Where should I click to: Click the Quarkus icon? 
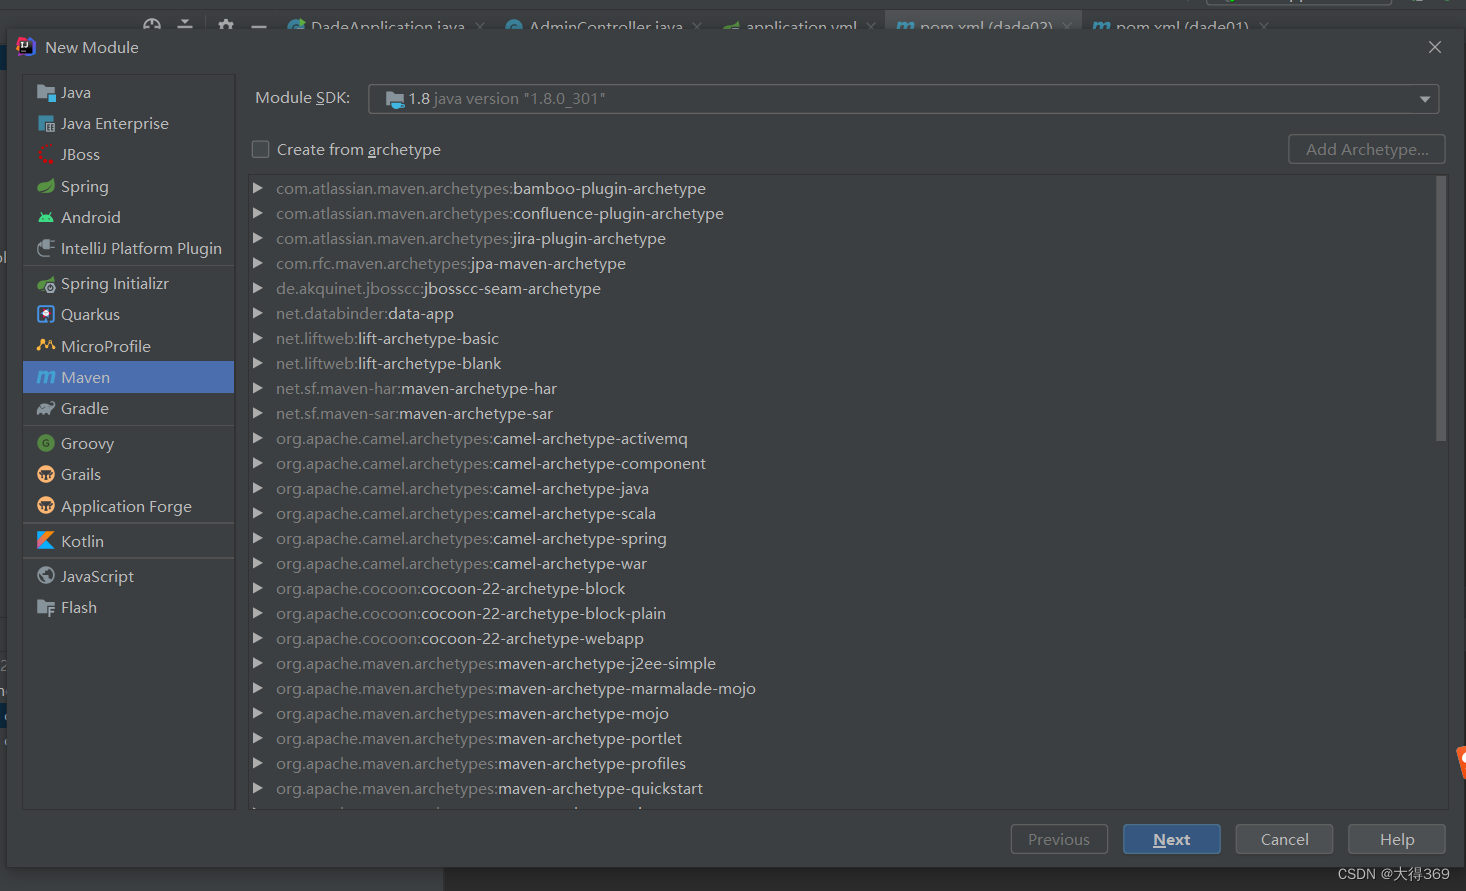coord(46,315)
